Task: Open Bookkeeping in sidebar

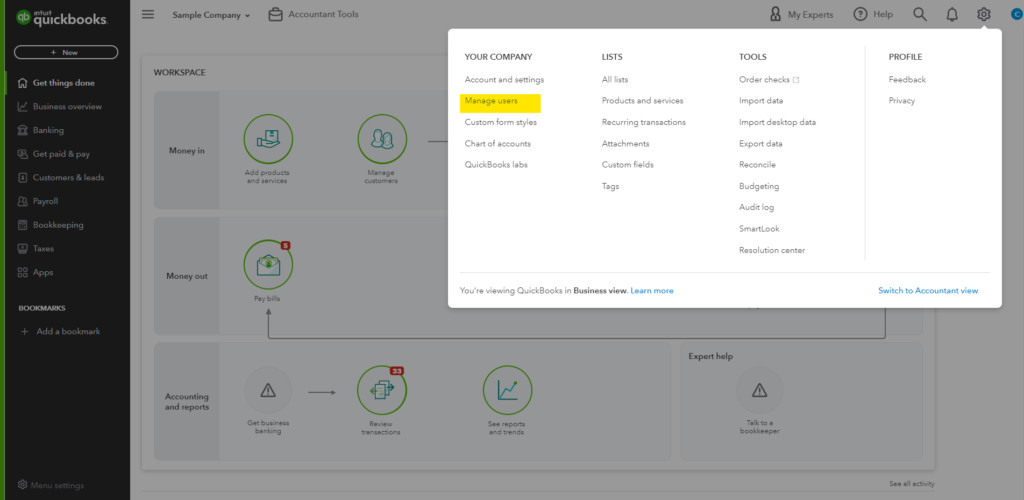Action: [x=58, y=225]
